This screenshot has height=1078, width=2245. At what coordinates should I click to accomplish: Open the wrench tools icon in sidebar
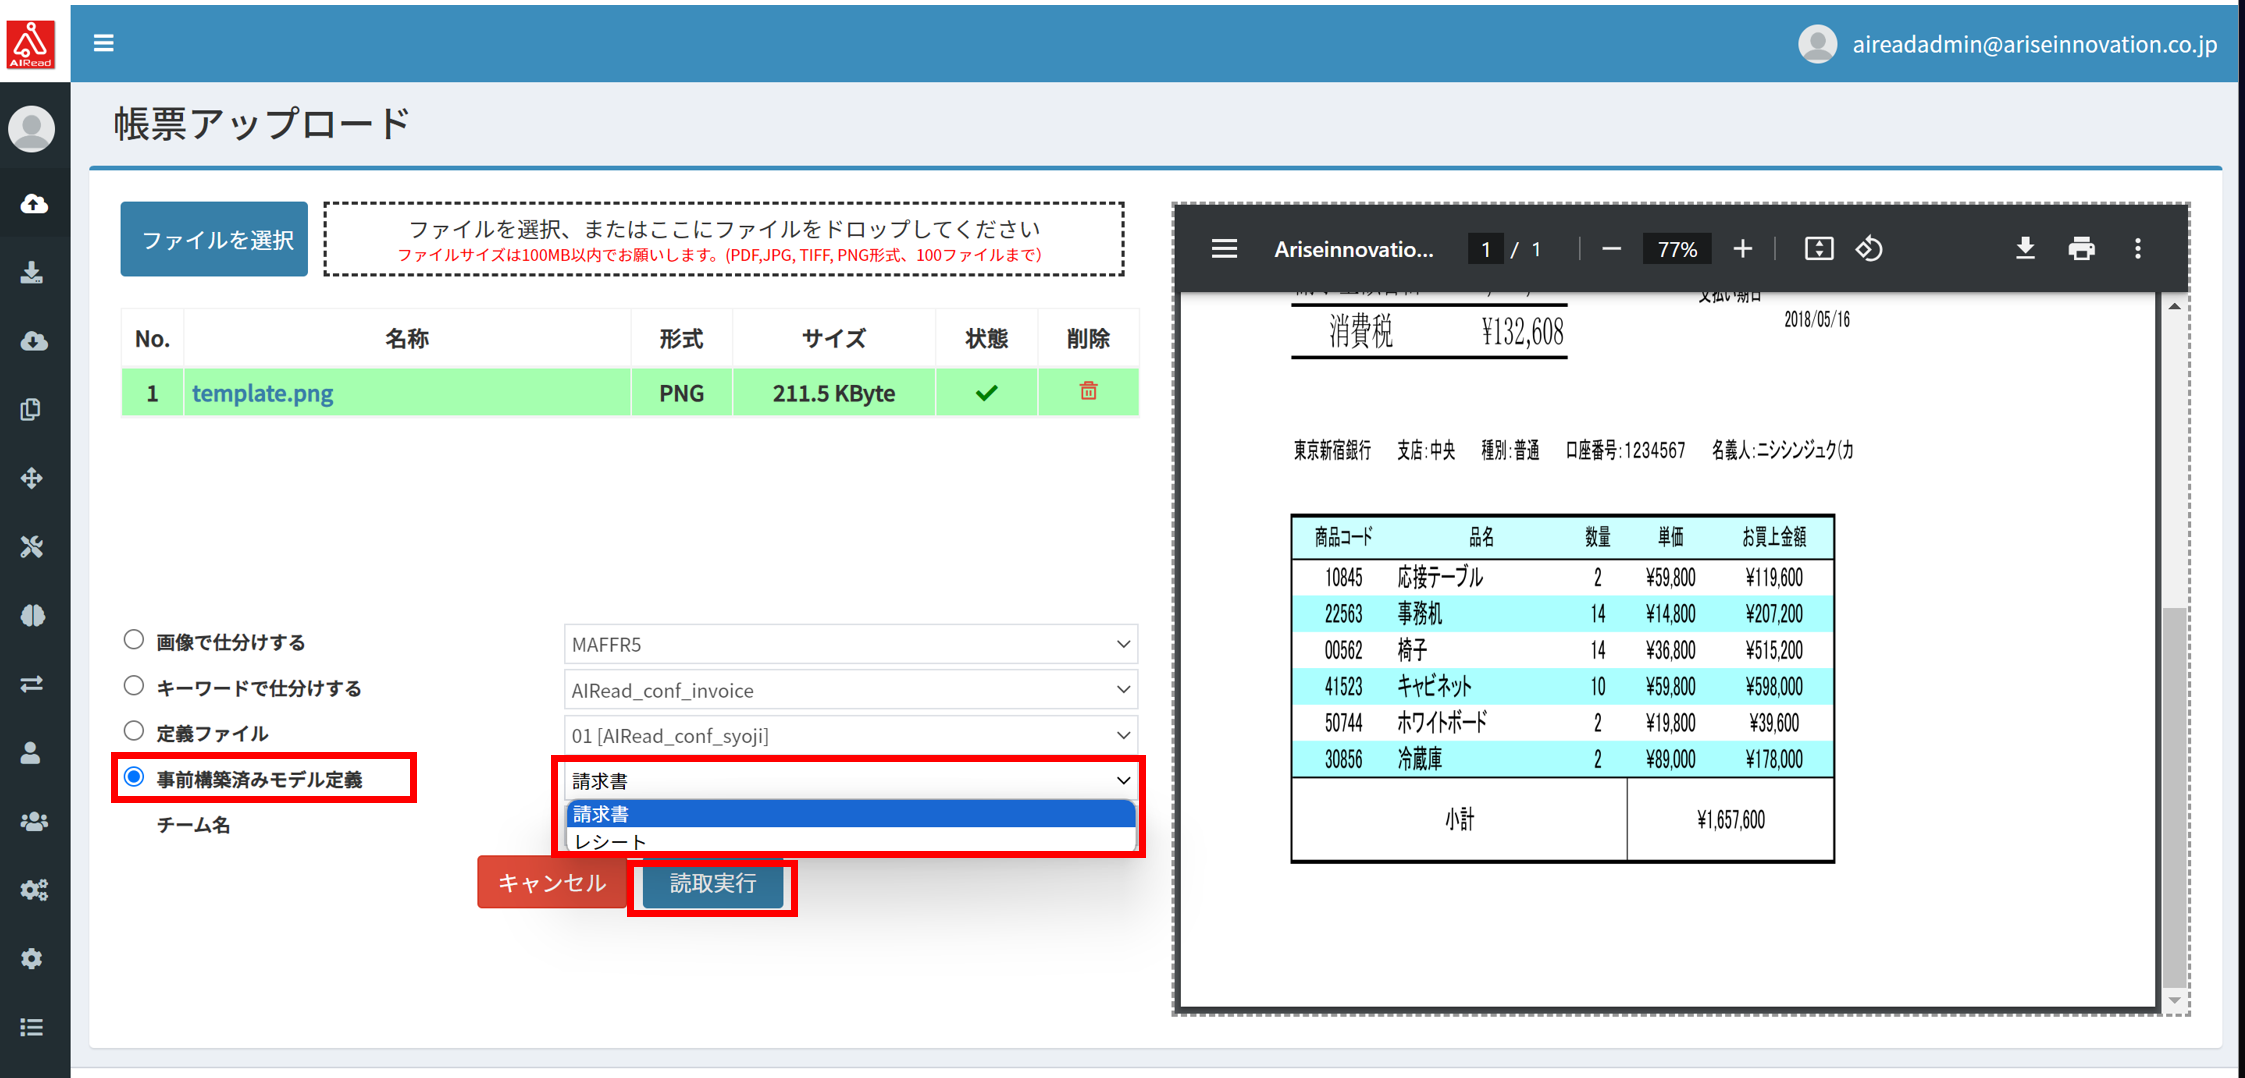pos(31,546)
